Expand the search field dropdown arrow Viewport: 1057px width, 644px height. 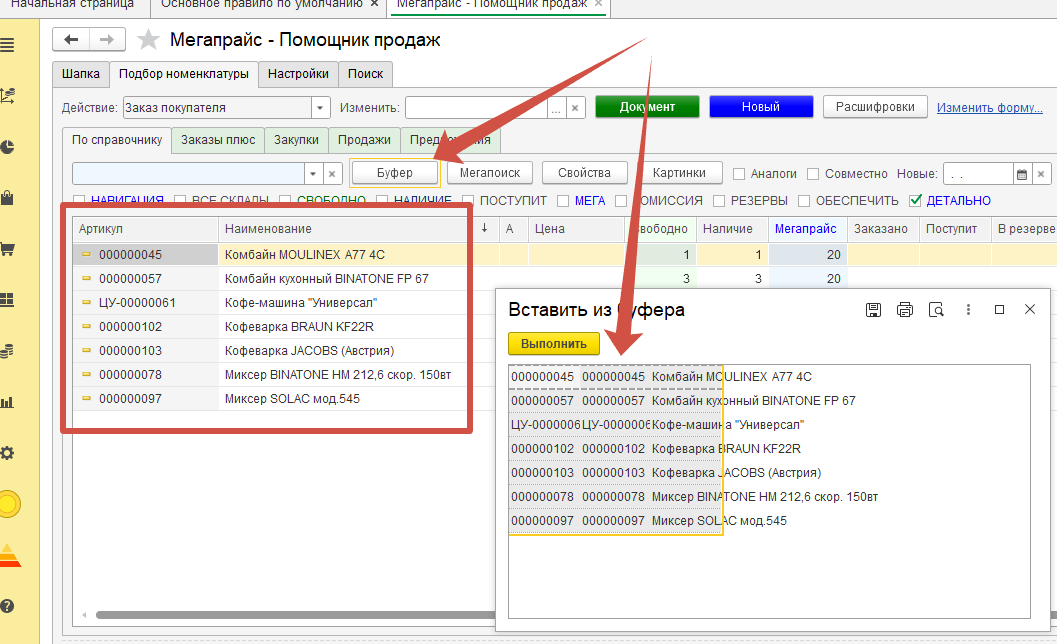point(313,174)
